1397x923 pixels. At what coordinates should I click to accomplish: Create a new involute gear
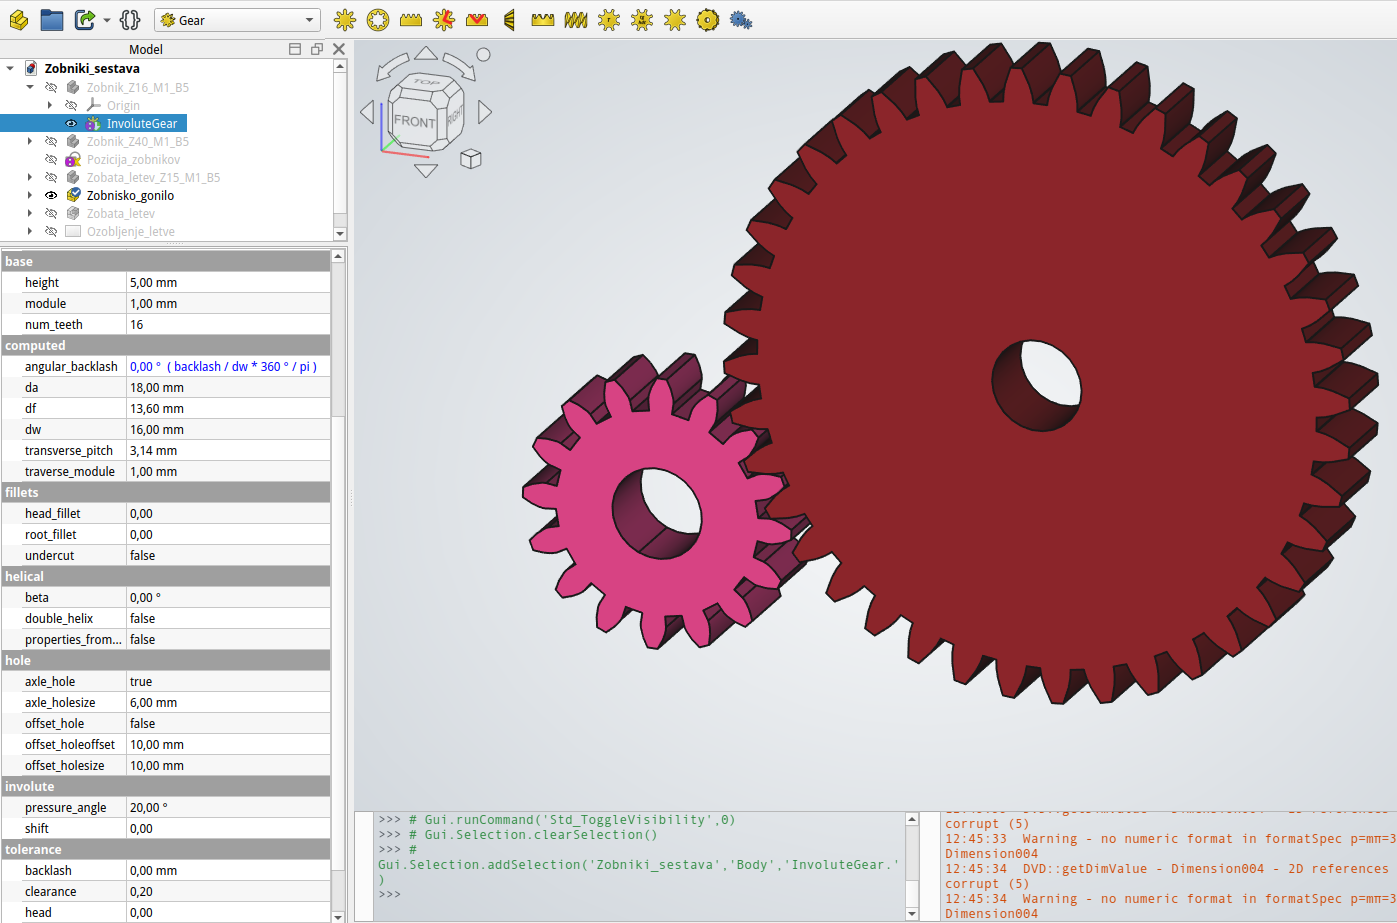(x=345, y=19)
